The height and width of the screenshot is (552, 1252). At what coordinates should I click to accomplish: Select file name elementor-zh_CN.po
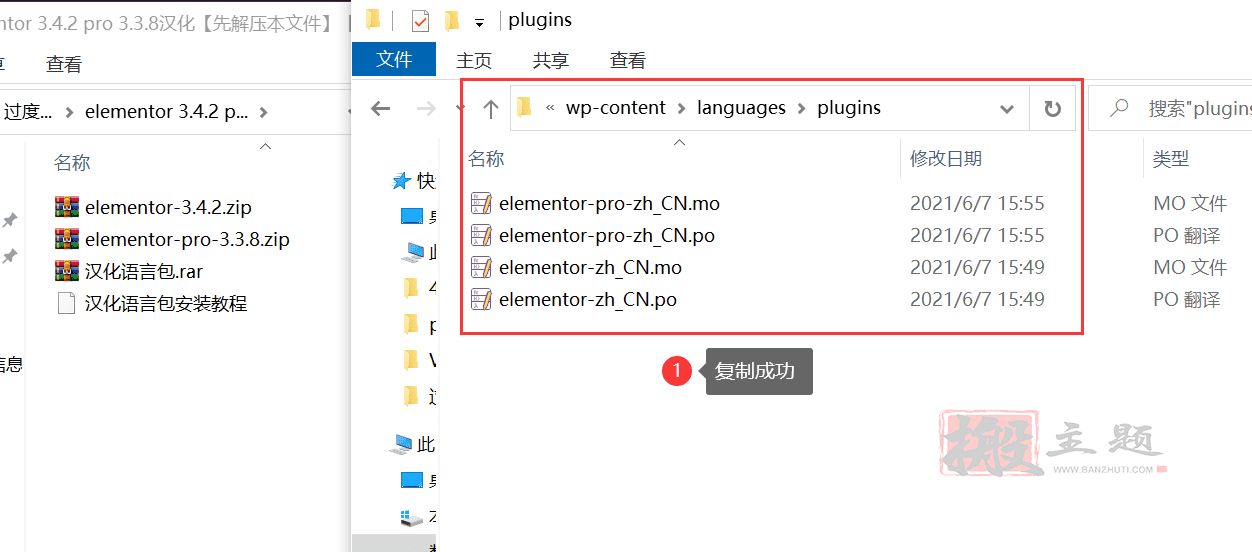[588, 299]
